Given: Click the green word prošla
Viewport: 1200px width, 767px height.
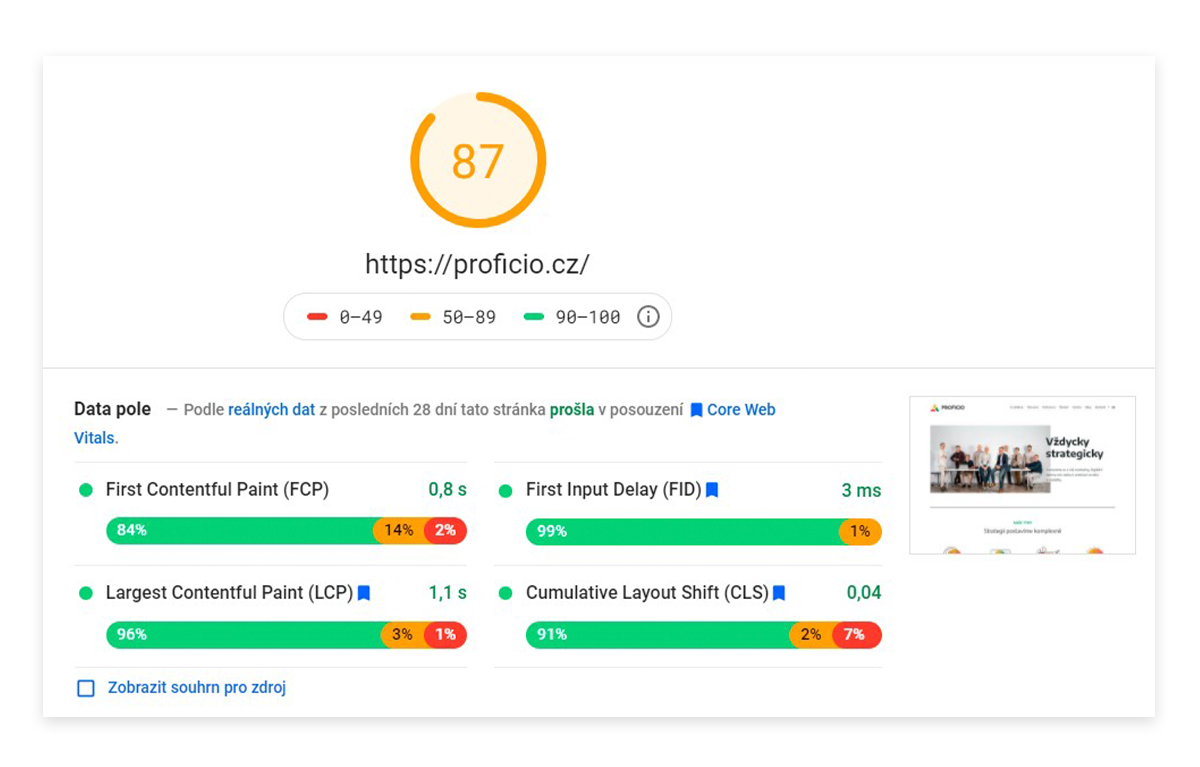Looking at the screenshot, I should click(572, 410).
